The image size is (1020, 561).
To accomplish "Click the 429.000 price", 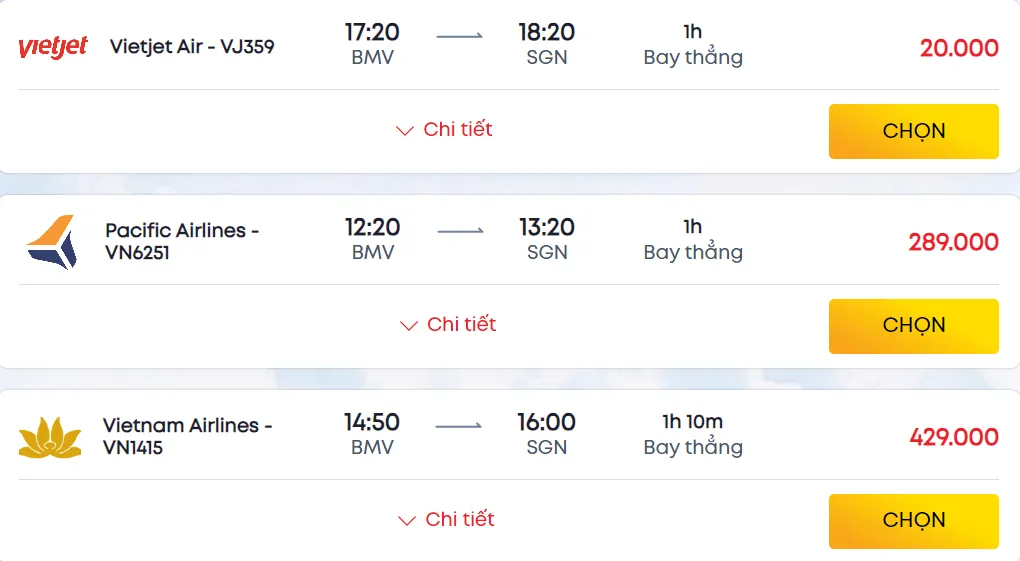I will coord(954,437).
